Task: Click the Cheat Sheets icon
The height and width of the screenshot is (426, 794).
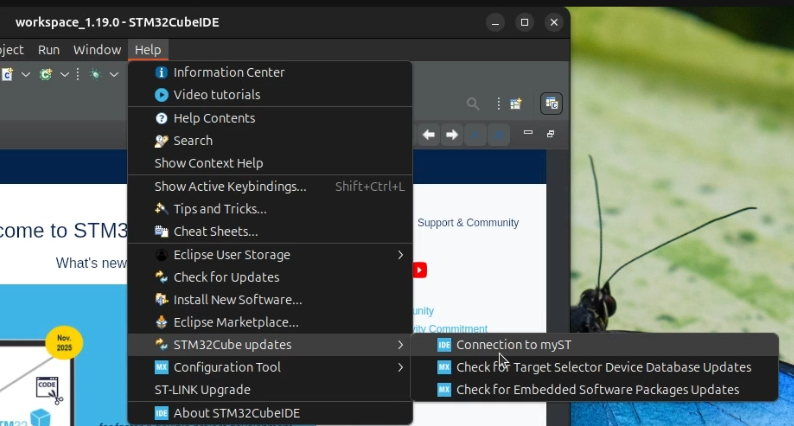Action: [161, 231]
